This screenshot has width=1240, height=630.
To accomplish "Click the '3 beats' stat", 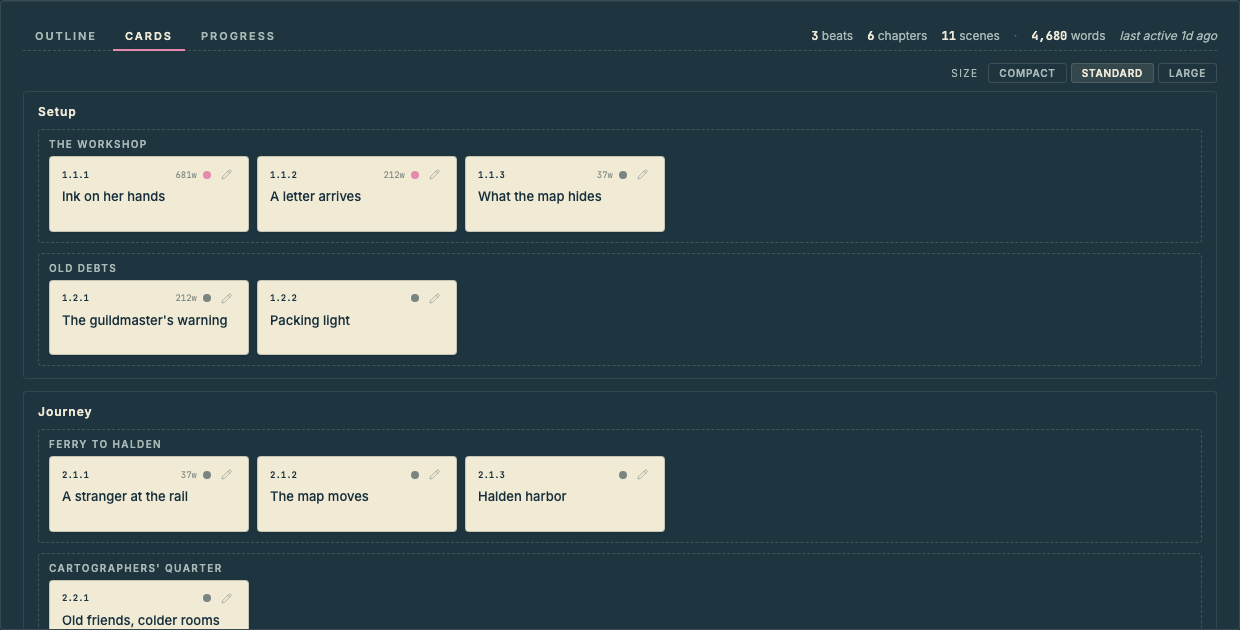I will 832,36.
